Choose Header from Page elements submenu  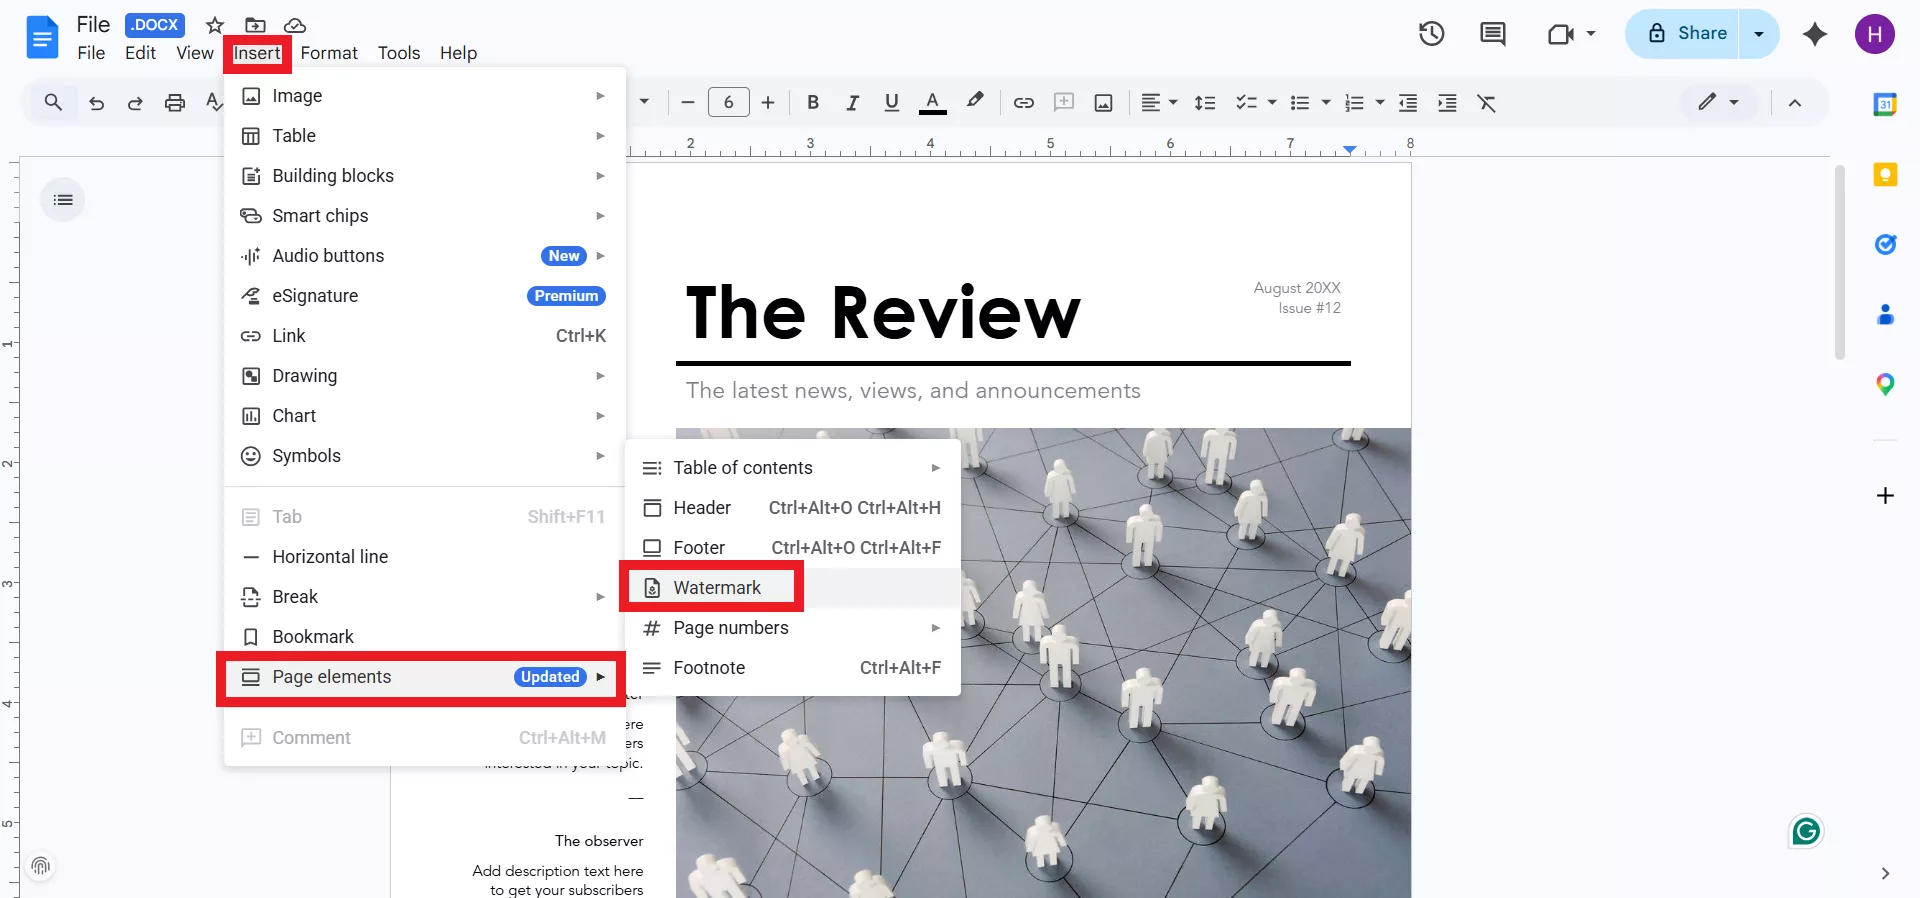click(x=792, y=508)
